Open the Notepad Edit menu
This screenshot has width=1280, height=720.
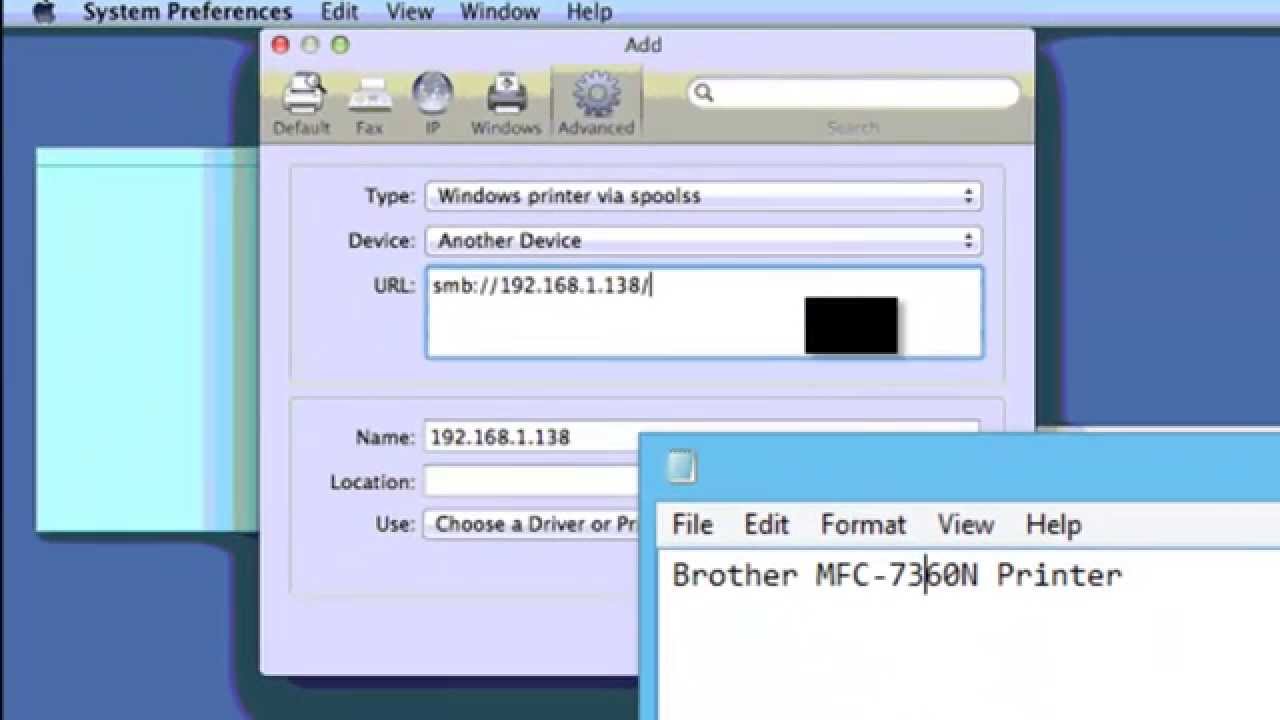pos(767,525)
